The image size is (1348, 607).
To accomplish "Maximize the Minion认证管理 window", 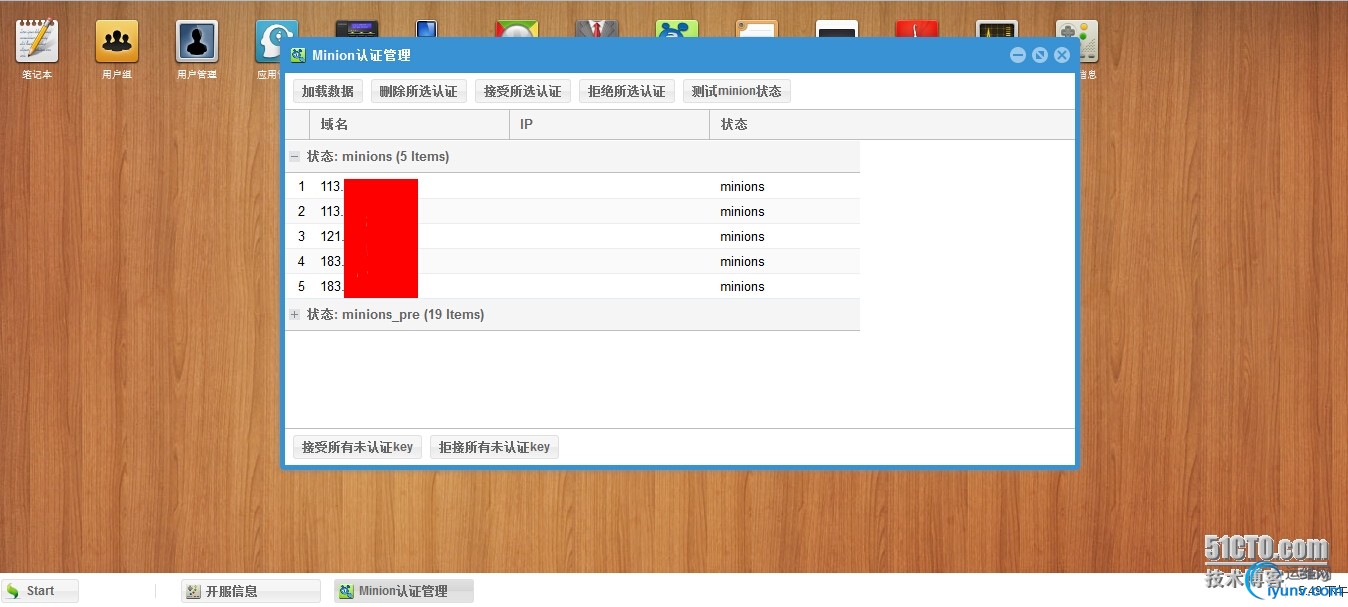I will (x=1040, y=55).
